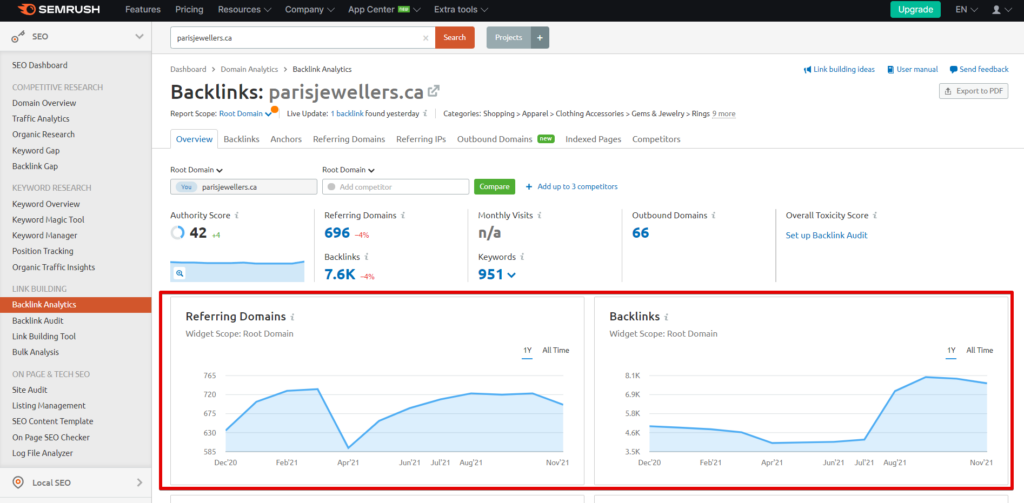Switch to the Anchors tab
Image resolution: width=1024 pixels, height=503 pixels.
tap(286, 139)
